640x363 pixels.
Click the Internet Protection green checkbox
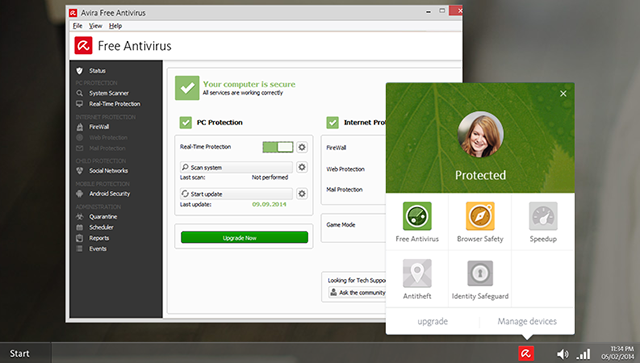pyautogui.click(x=332, y=122)
